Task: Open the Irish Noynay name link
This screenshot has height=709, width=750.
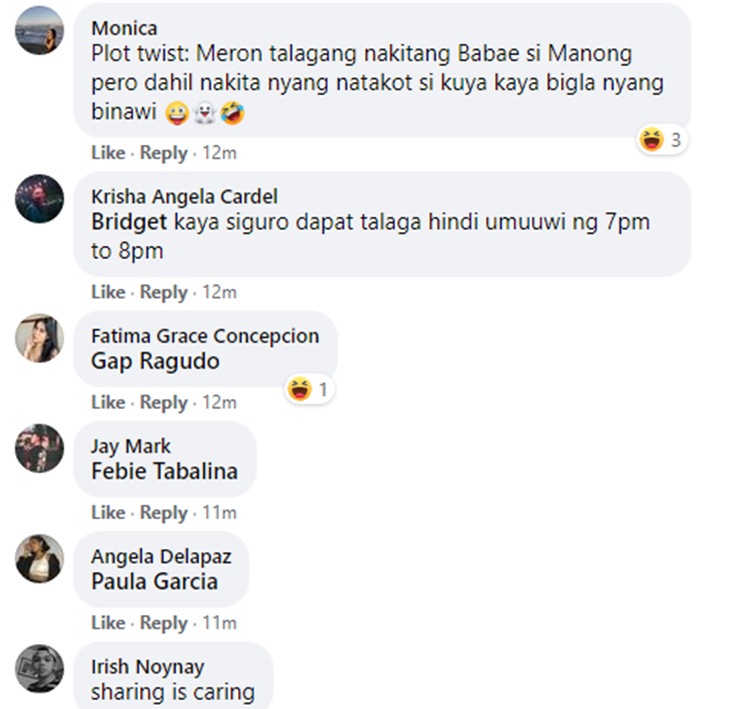Action: (x=148, y=667)
